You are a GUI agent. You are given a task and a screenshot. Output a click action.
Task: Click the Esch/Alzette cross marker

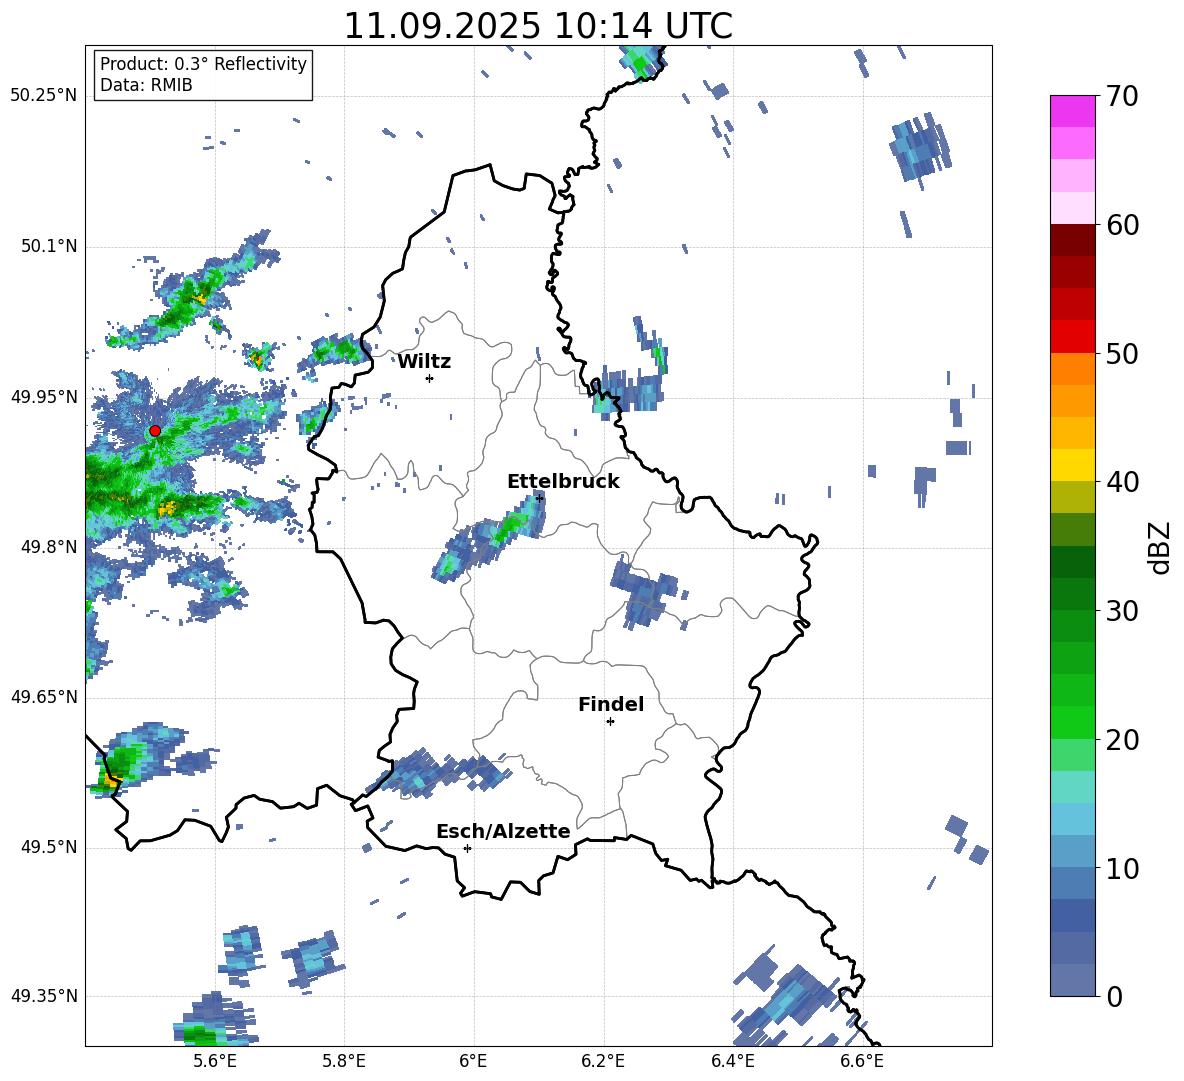(467, 848)
